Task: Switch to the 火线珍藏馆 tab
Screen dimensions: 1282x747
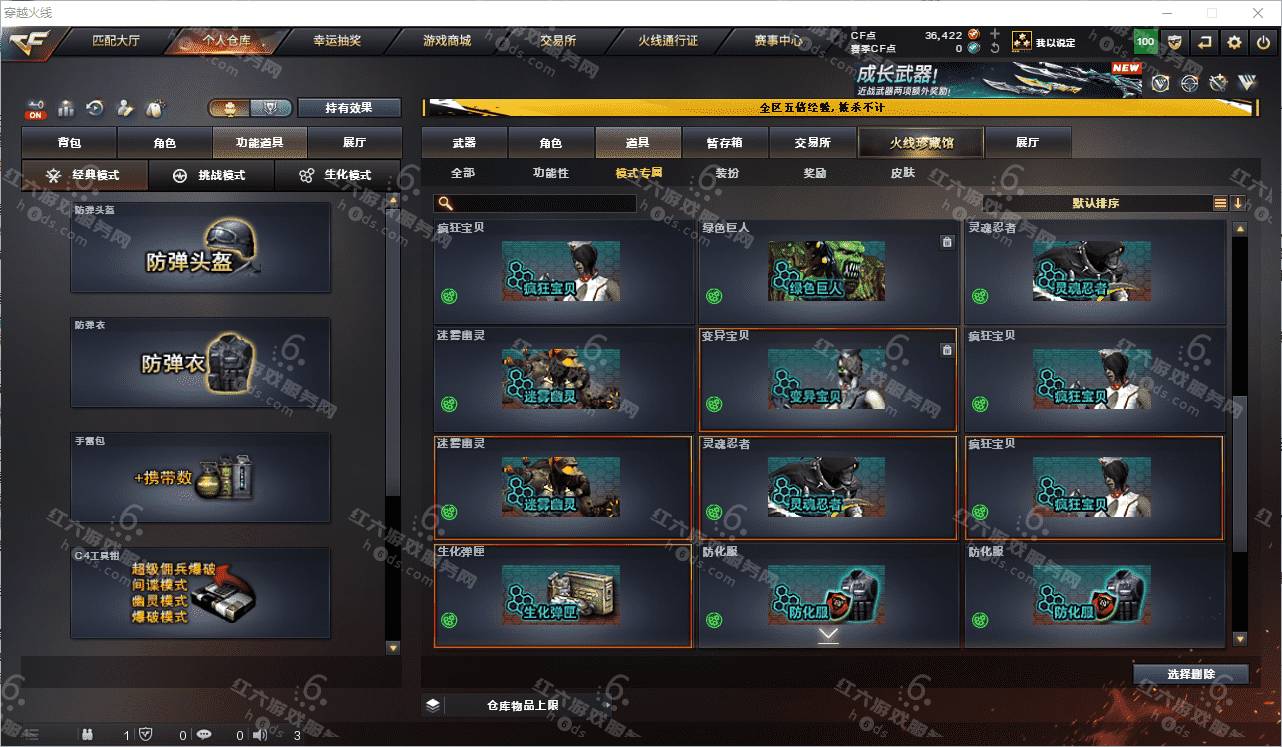Action: click(x=921, y=143)
